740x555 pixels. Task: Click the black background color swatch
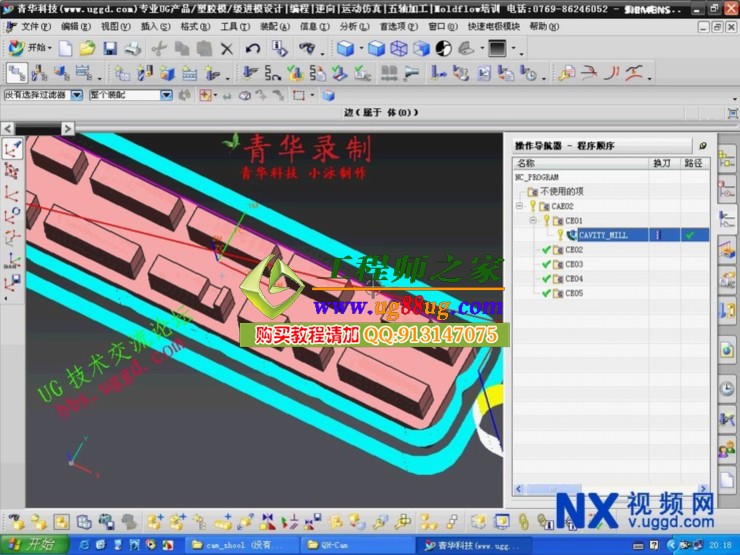point(497,48)
